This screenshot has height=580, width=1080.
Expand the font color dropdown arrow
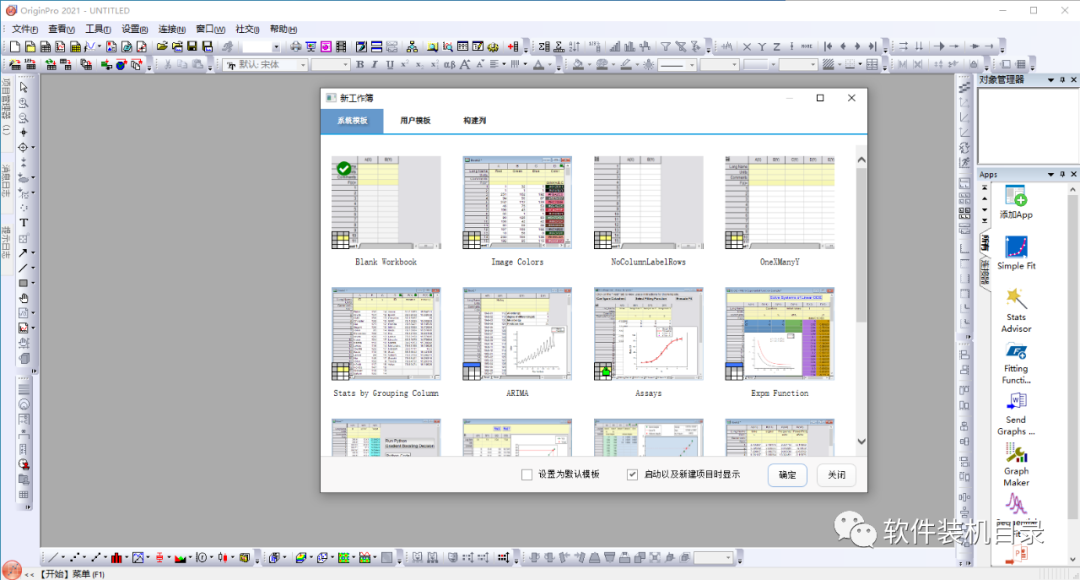click(550, 65)
